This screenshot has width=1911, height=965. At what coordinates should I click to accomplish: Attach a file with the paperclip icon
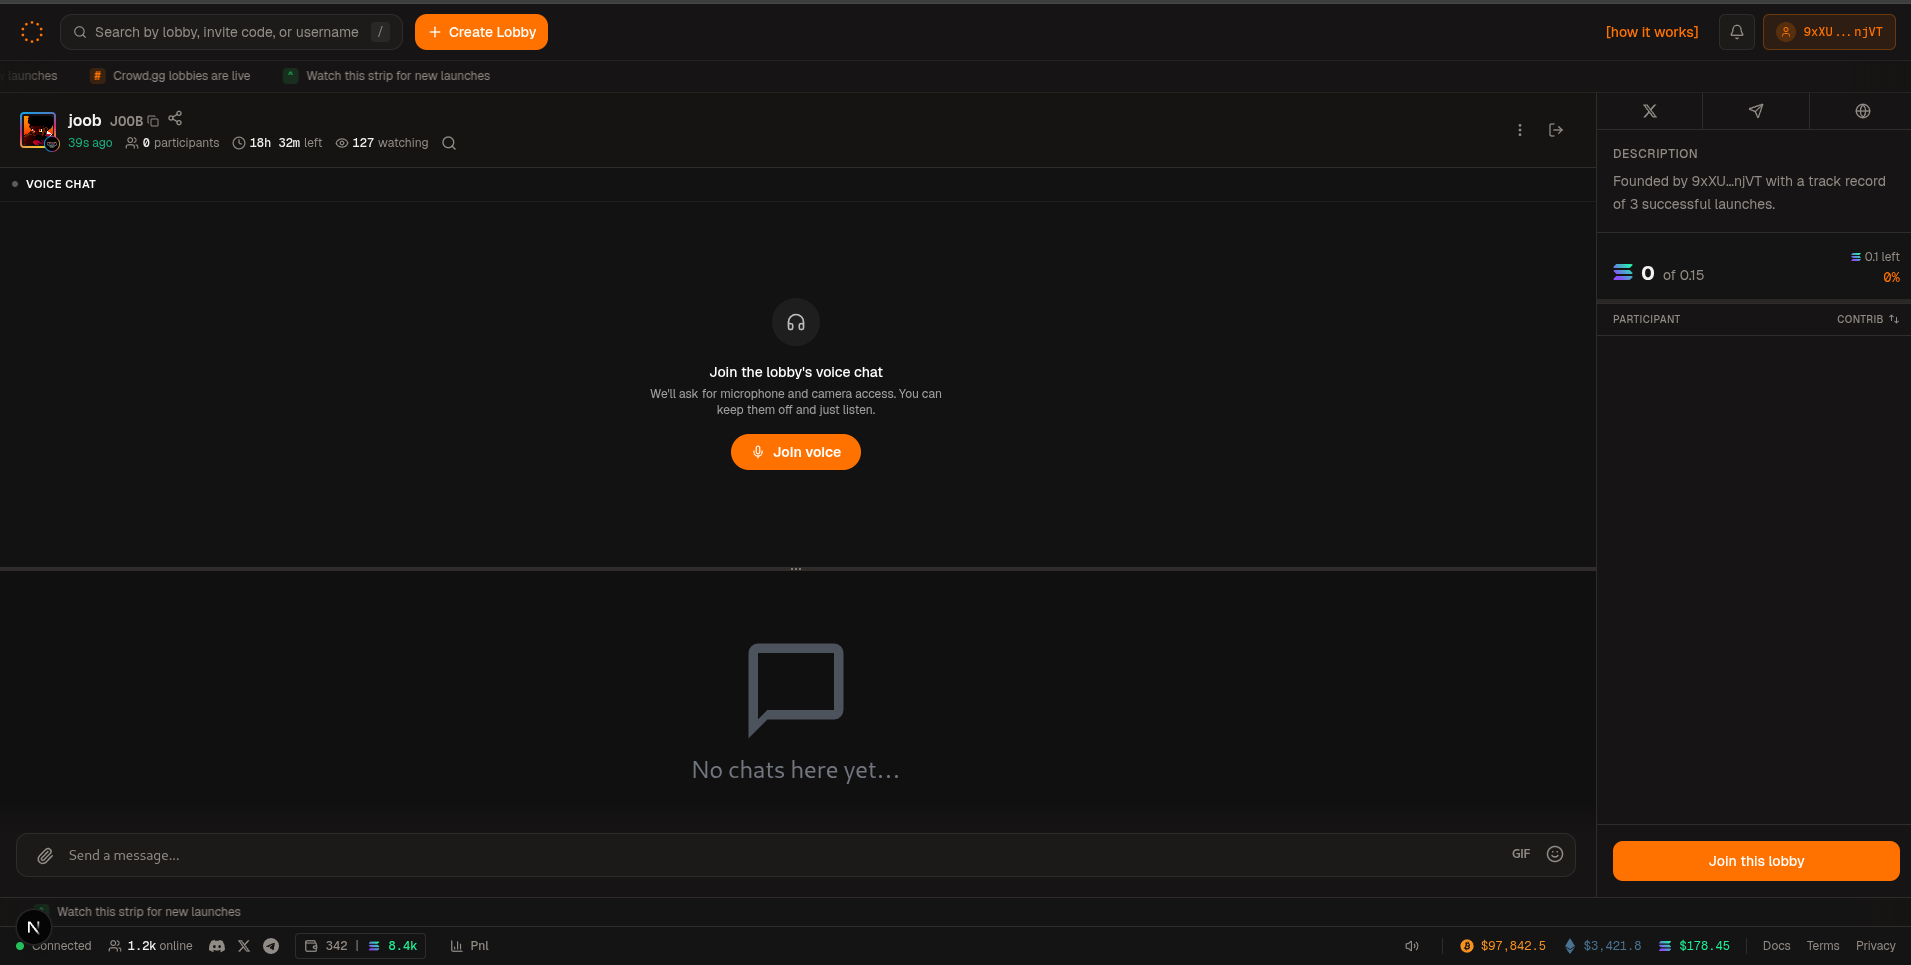pyautogui.click(x=45, y=856)
